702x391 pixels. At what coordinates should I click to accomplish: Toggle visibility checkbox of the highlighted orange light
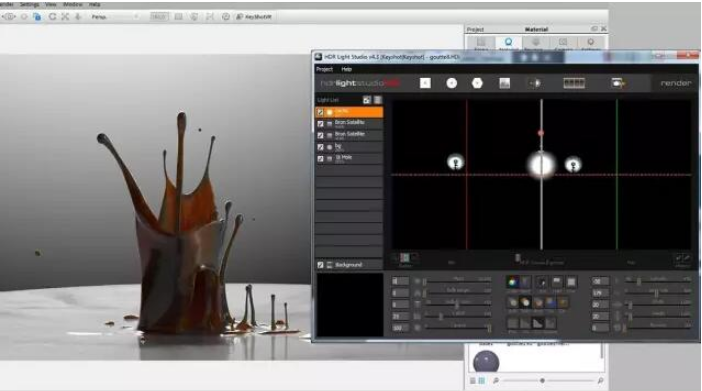tap(320, 112)
